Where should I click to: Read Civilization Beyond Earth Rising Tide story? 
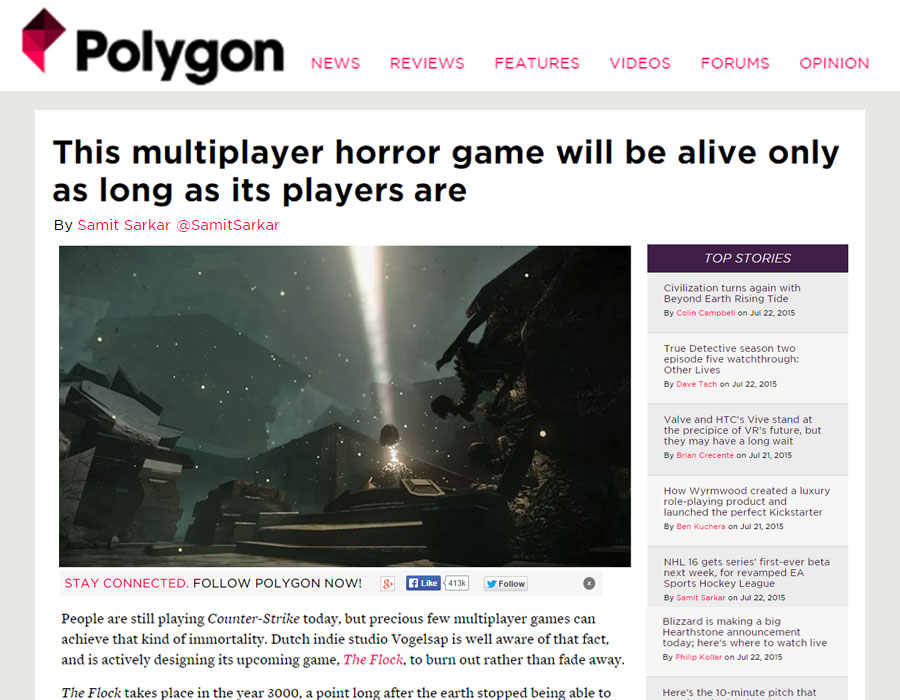pyautogui.click(x=732, y=293)
